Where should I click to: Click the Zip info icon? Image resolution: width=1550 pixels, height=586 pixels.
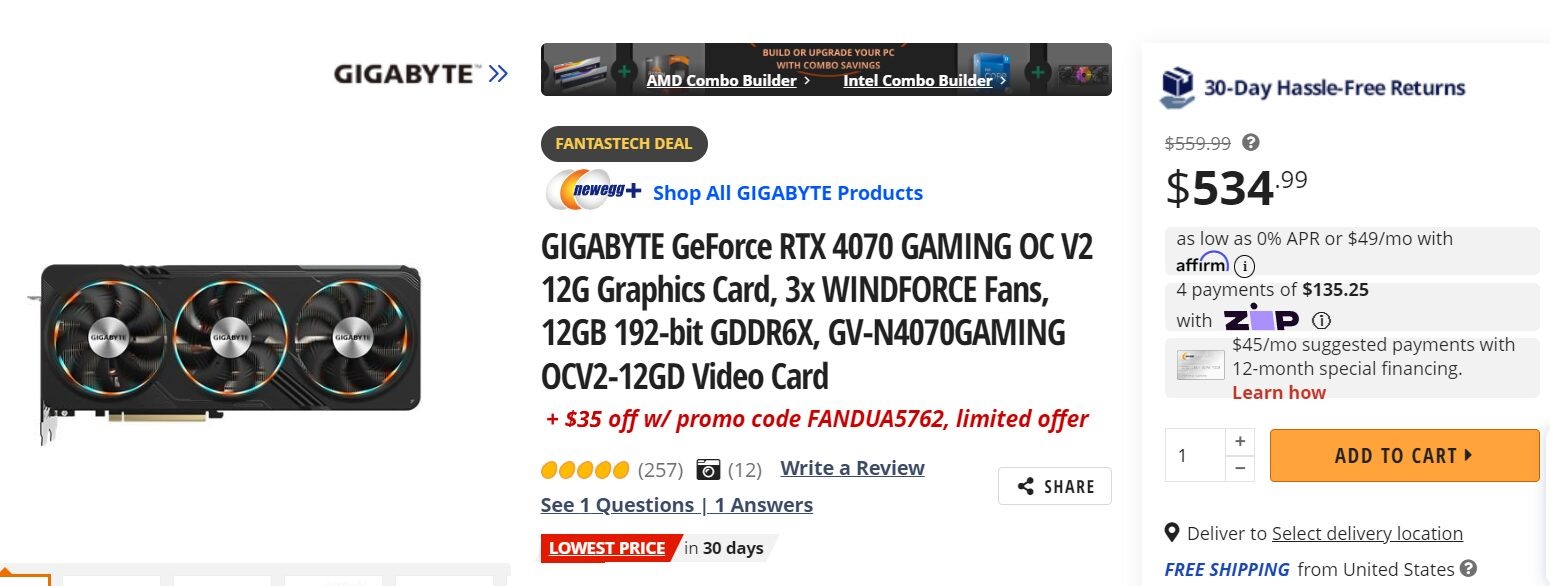click(1321, 321)
